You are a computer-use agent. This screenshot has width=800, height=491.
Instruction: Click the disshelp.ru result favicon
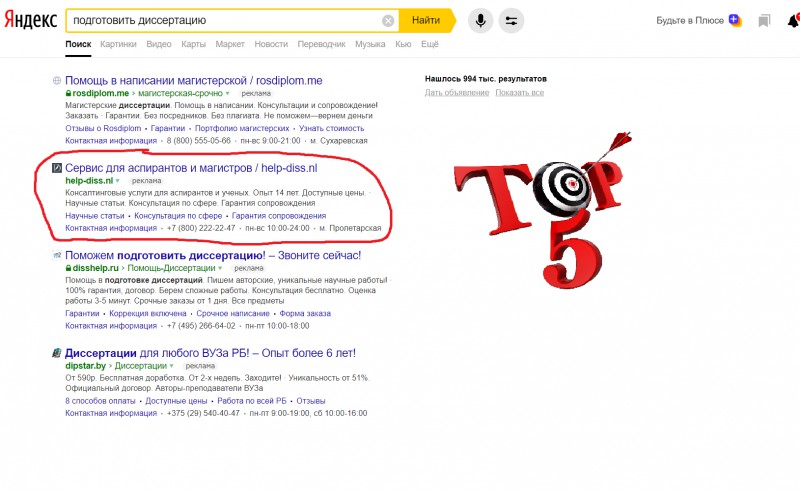point(57,255)
